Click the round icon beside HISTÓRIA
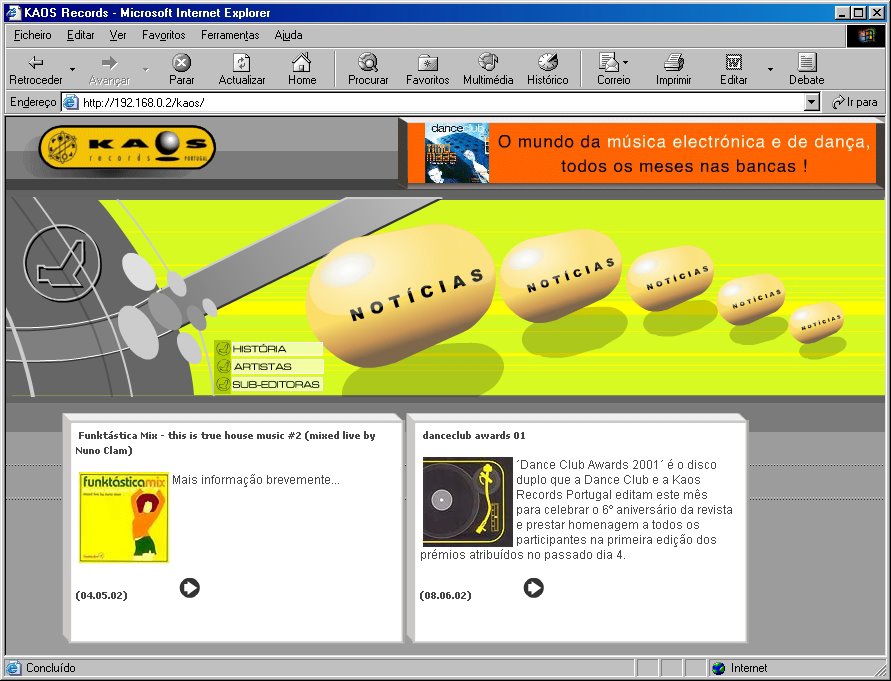Viewport: 891px width, 681px height. [223, 348]
